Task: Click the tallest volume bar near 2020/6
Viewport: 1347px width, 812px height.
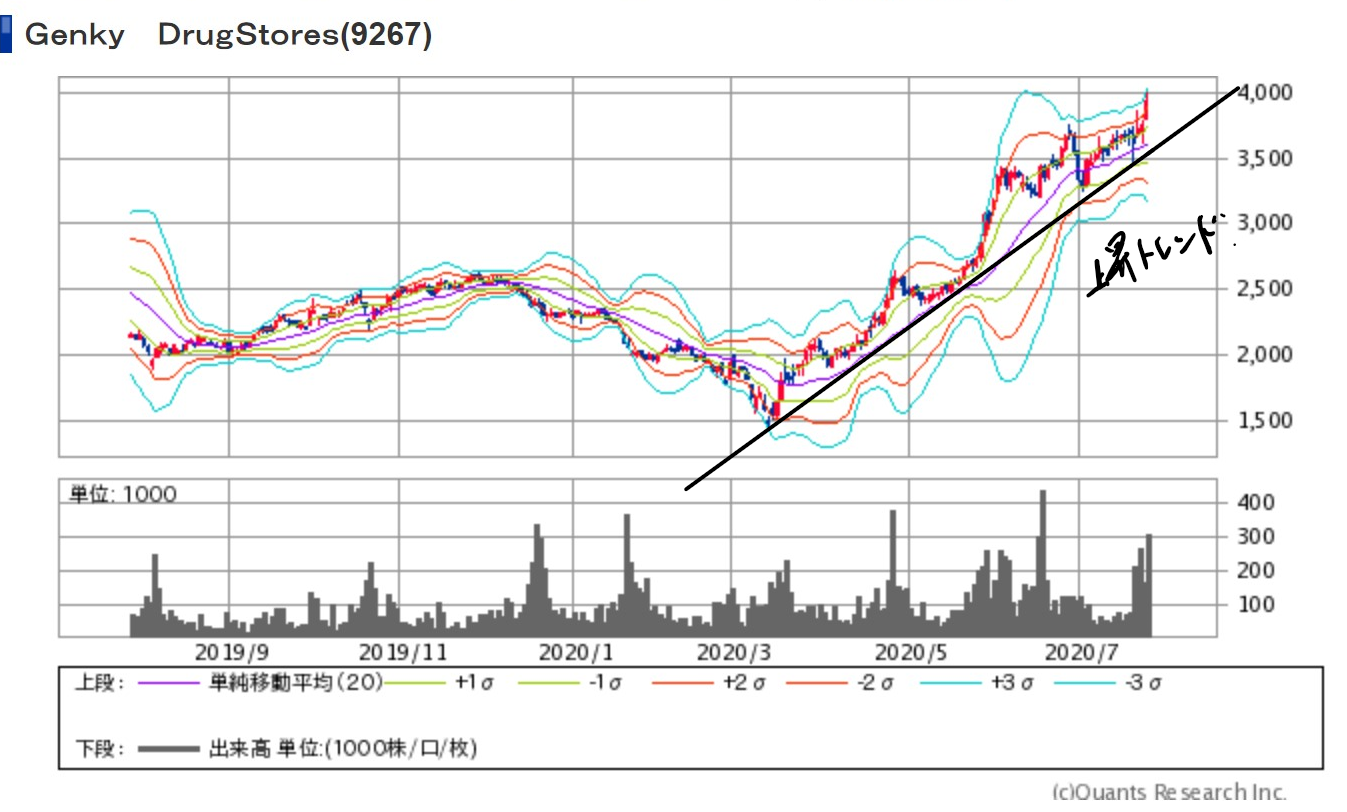Action: 1043,564
